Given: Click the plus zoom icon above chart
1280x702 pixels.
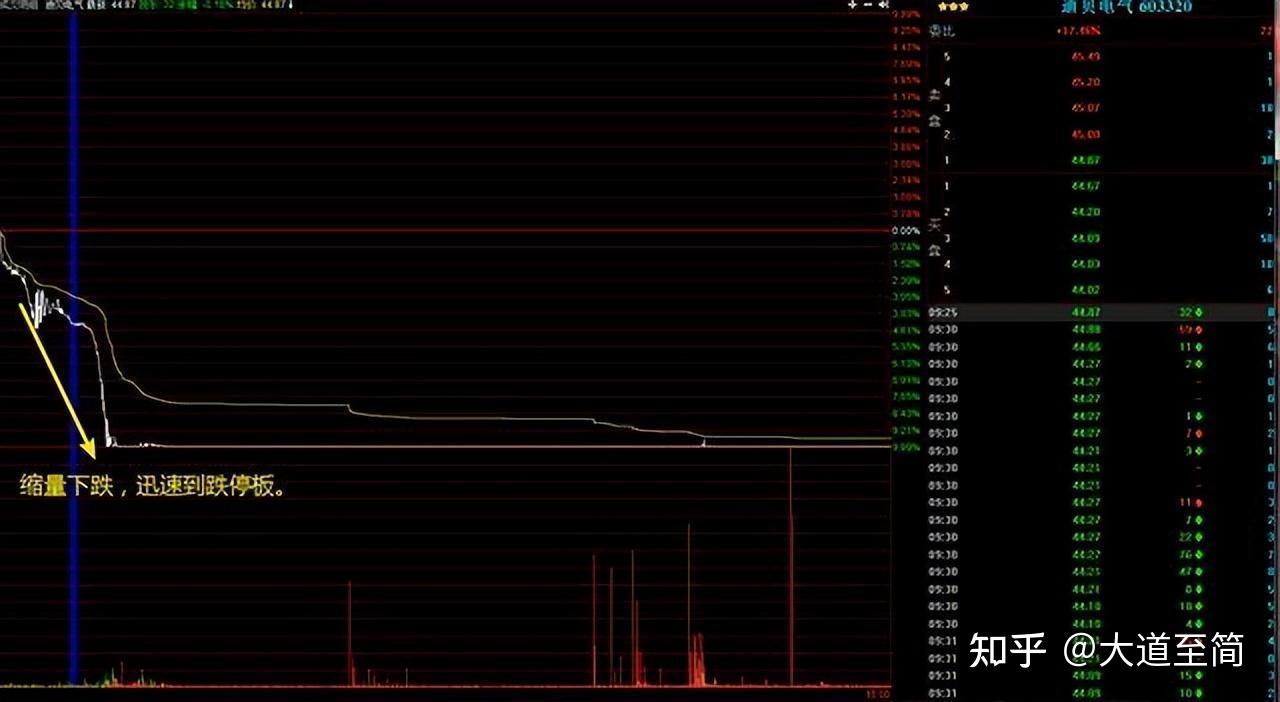Looking at the screenshot, I should pos(852,5).
